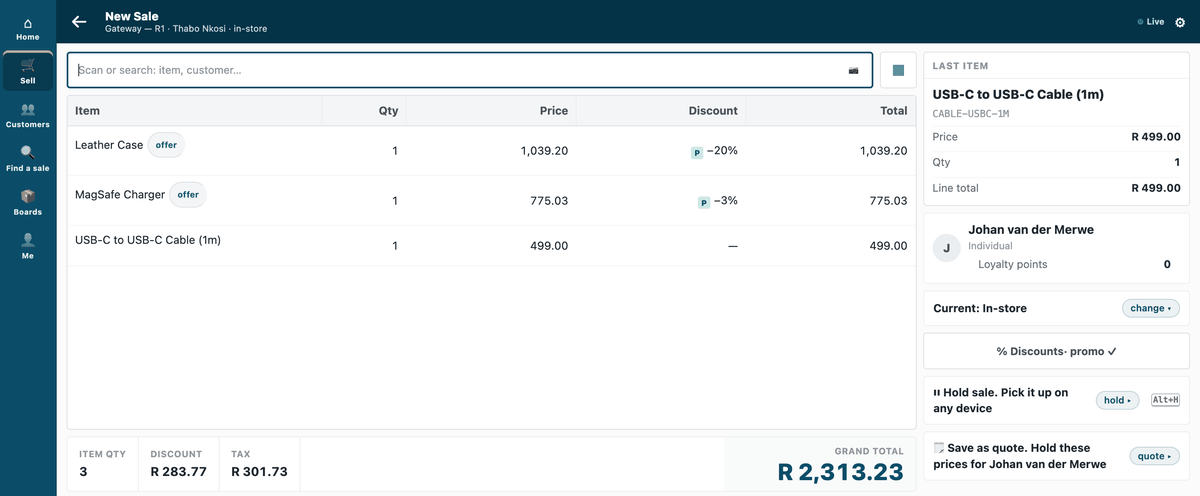
Task: Click the promo badge on the −3% discount
Action: pos(704,202)
